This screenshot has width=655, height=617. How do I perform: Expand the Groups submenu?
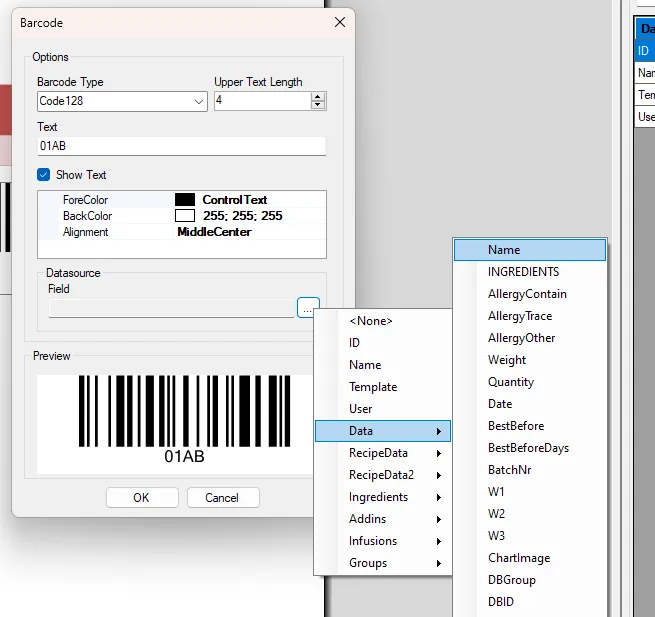(x=383, y=563)
